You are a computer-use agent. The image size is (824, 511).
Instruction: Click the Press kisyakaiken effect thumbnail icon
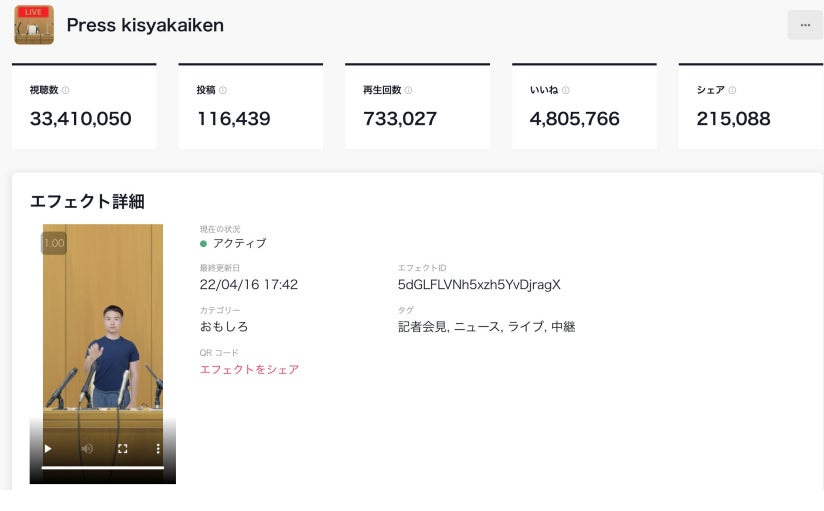click(34, 25)
